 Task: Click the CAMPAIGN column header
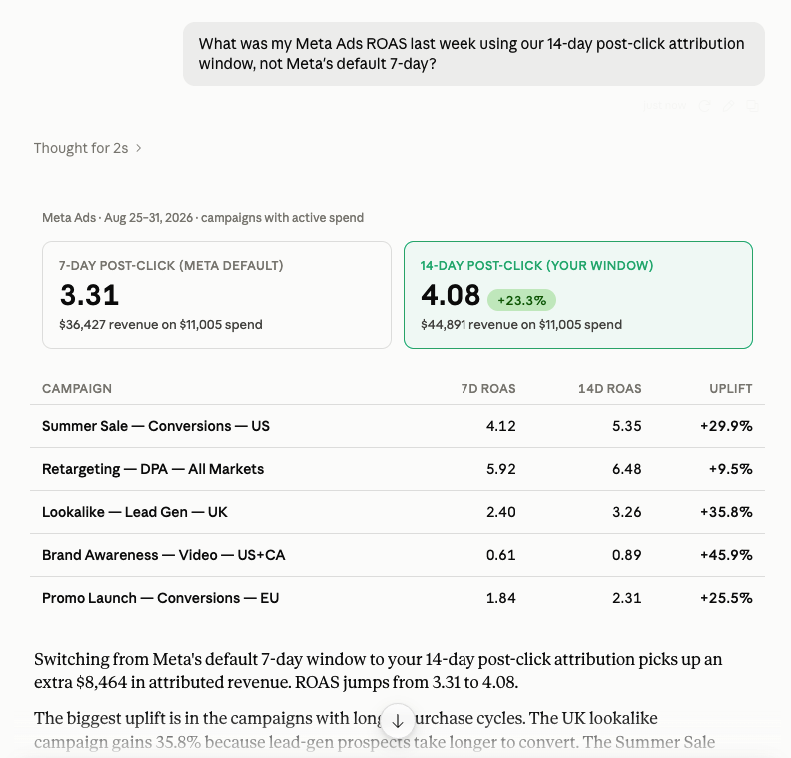point(77,389)
